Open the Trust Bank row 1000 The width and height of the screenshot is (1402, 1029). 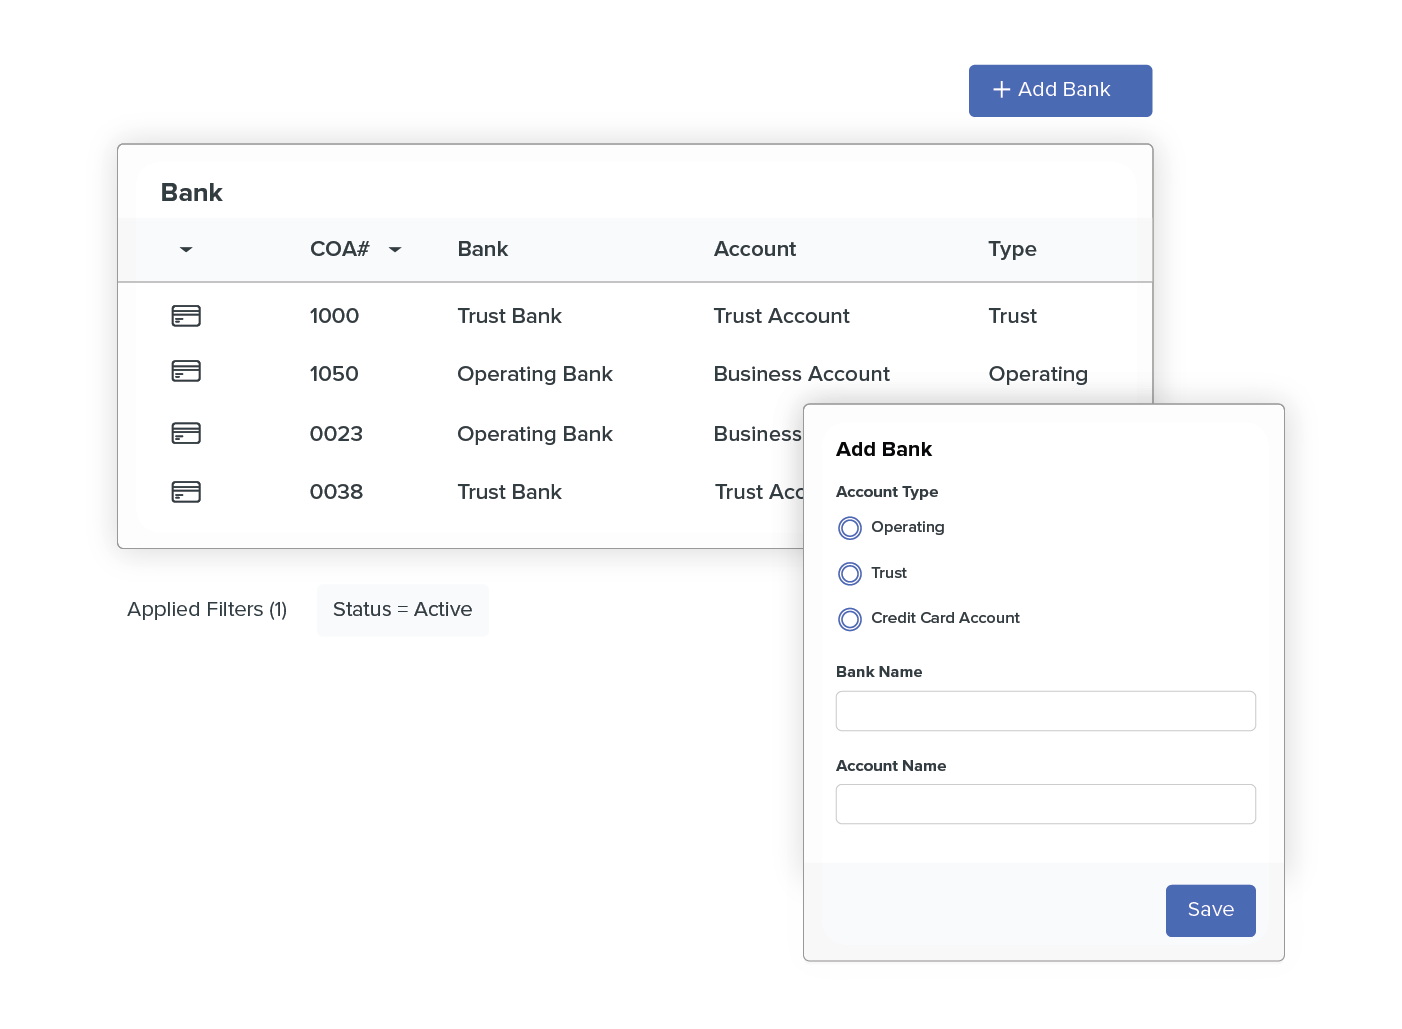coord(509,316)
